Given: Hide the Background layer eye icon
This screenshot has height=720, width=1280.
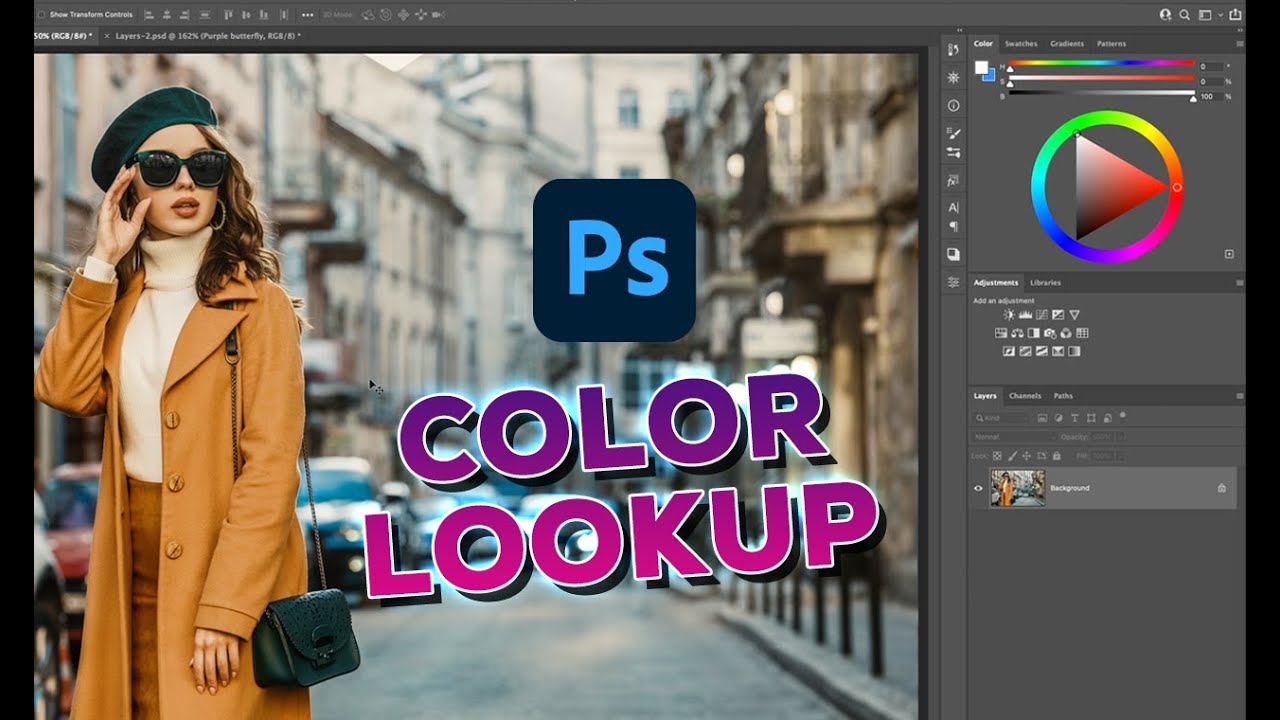Looking at the screenshot, I should pyautogui.click(x=979, y=488).
